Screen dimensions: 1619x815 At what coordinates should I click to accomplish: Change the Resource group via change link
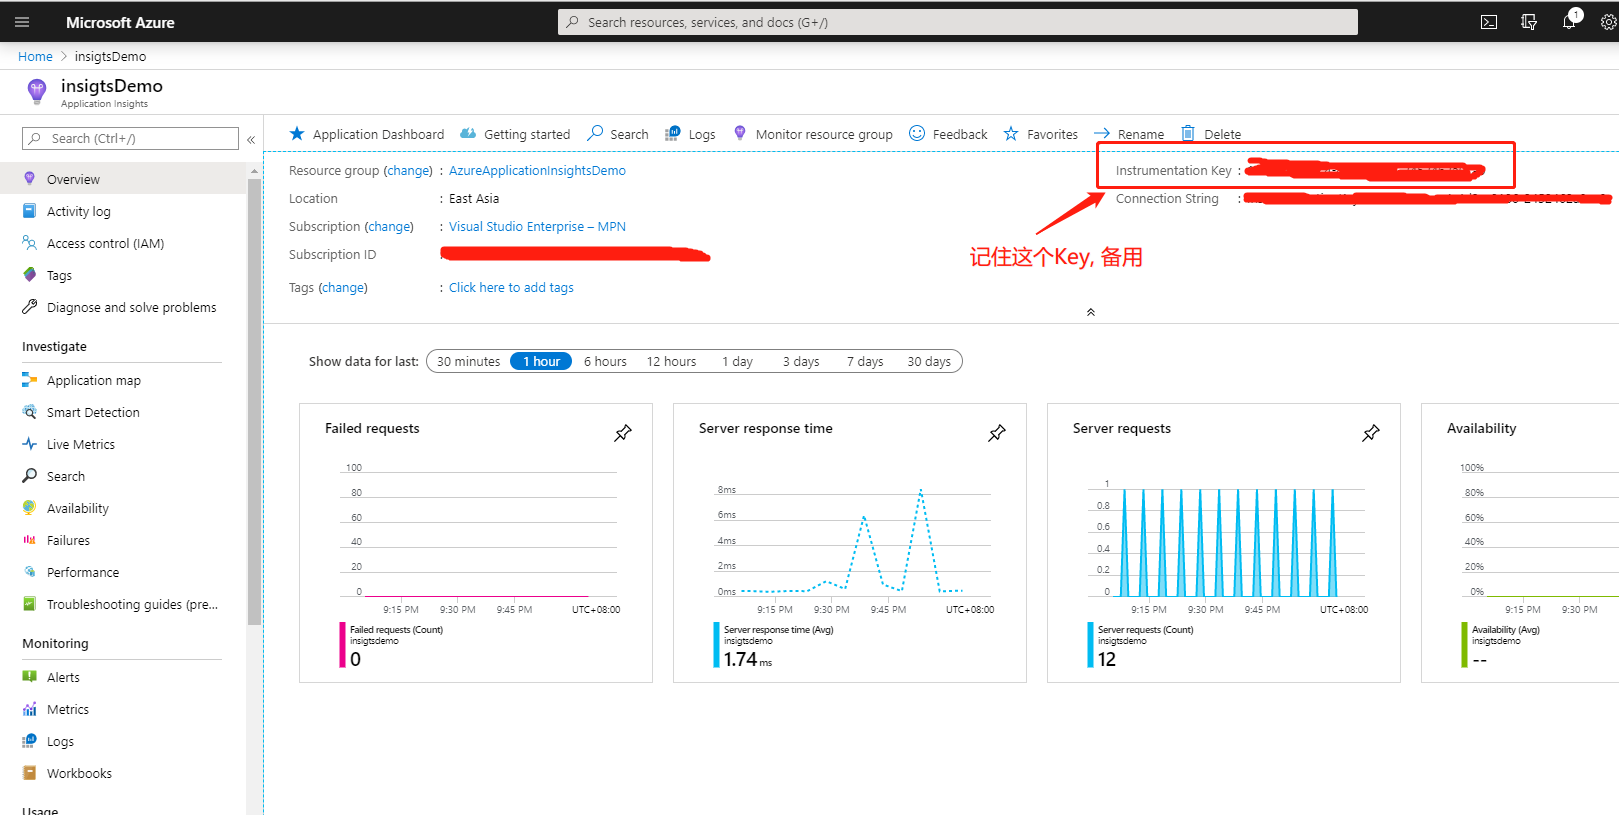coord(409,171)
